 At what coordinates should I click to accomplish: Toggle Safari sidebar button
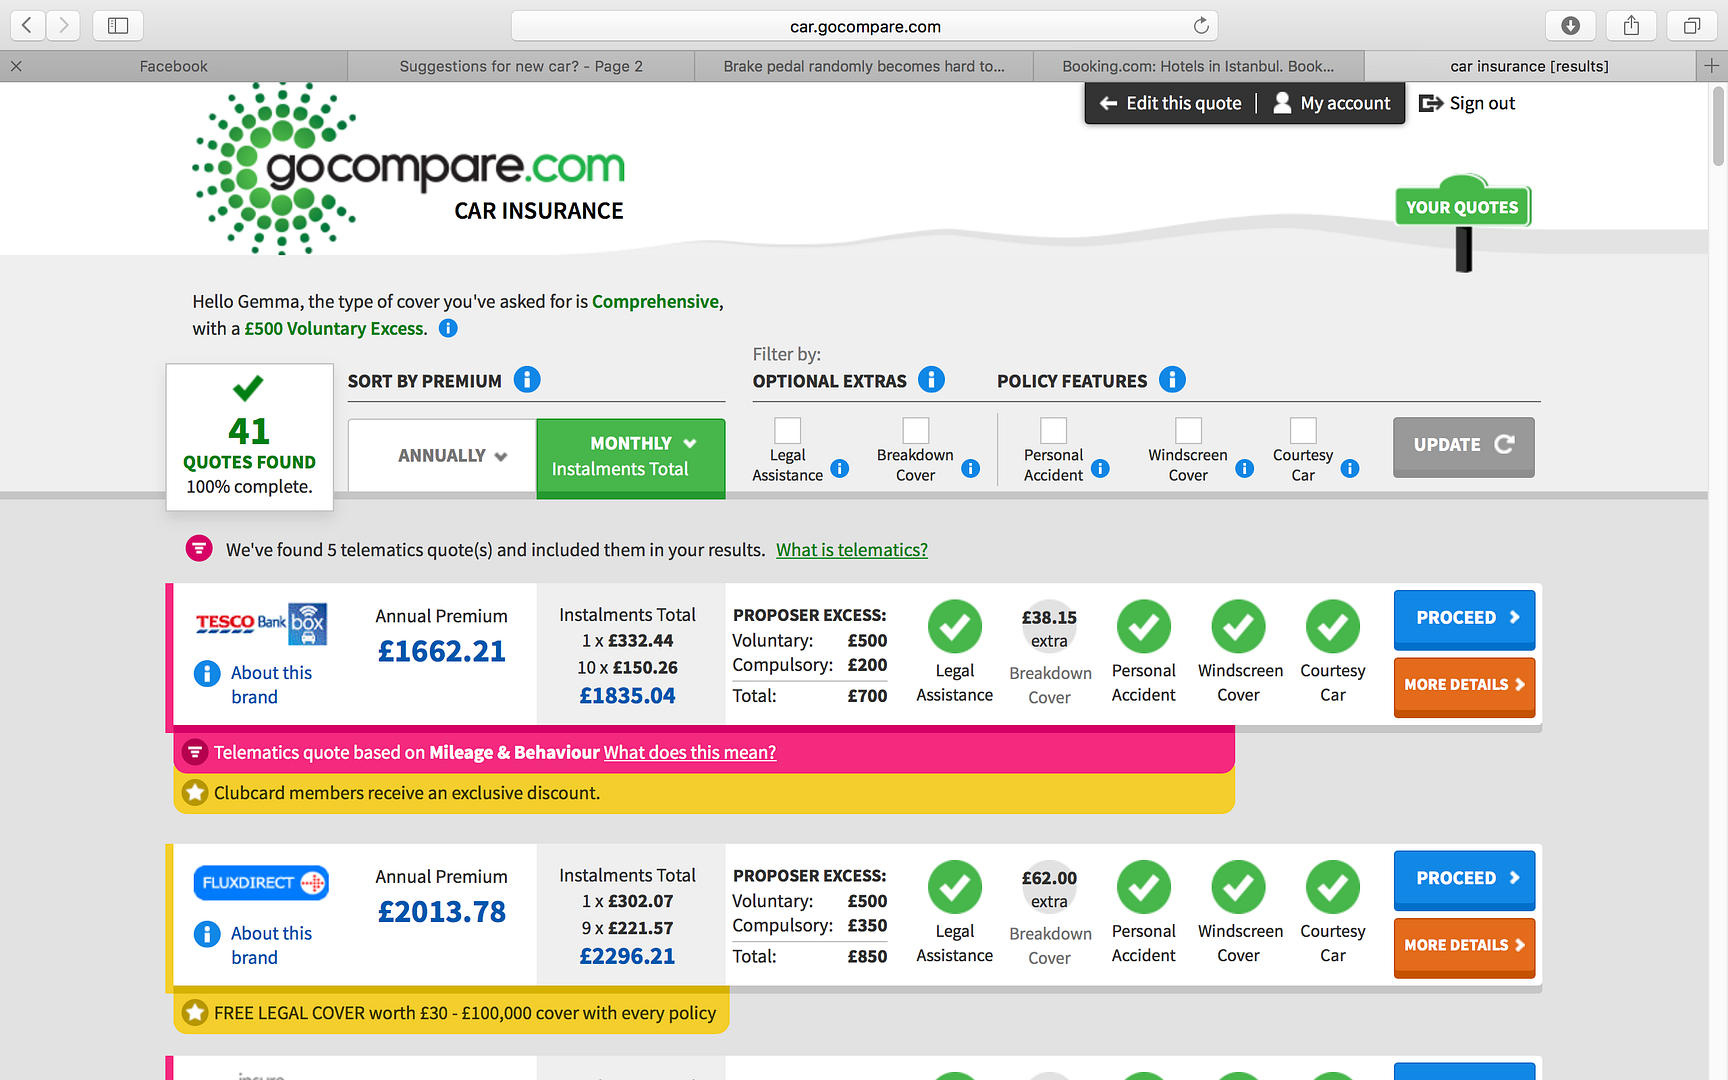coord(118,25)
